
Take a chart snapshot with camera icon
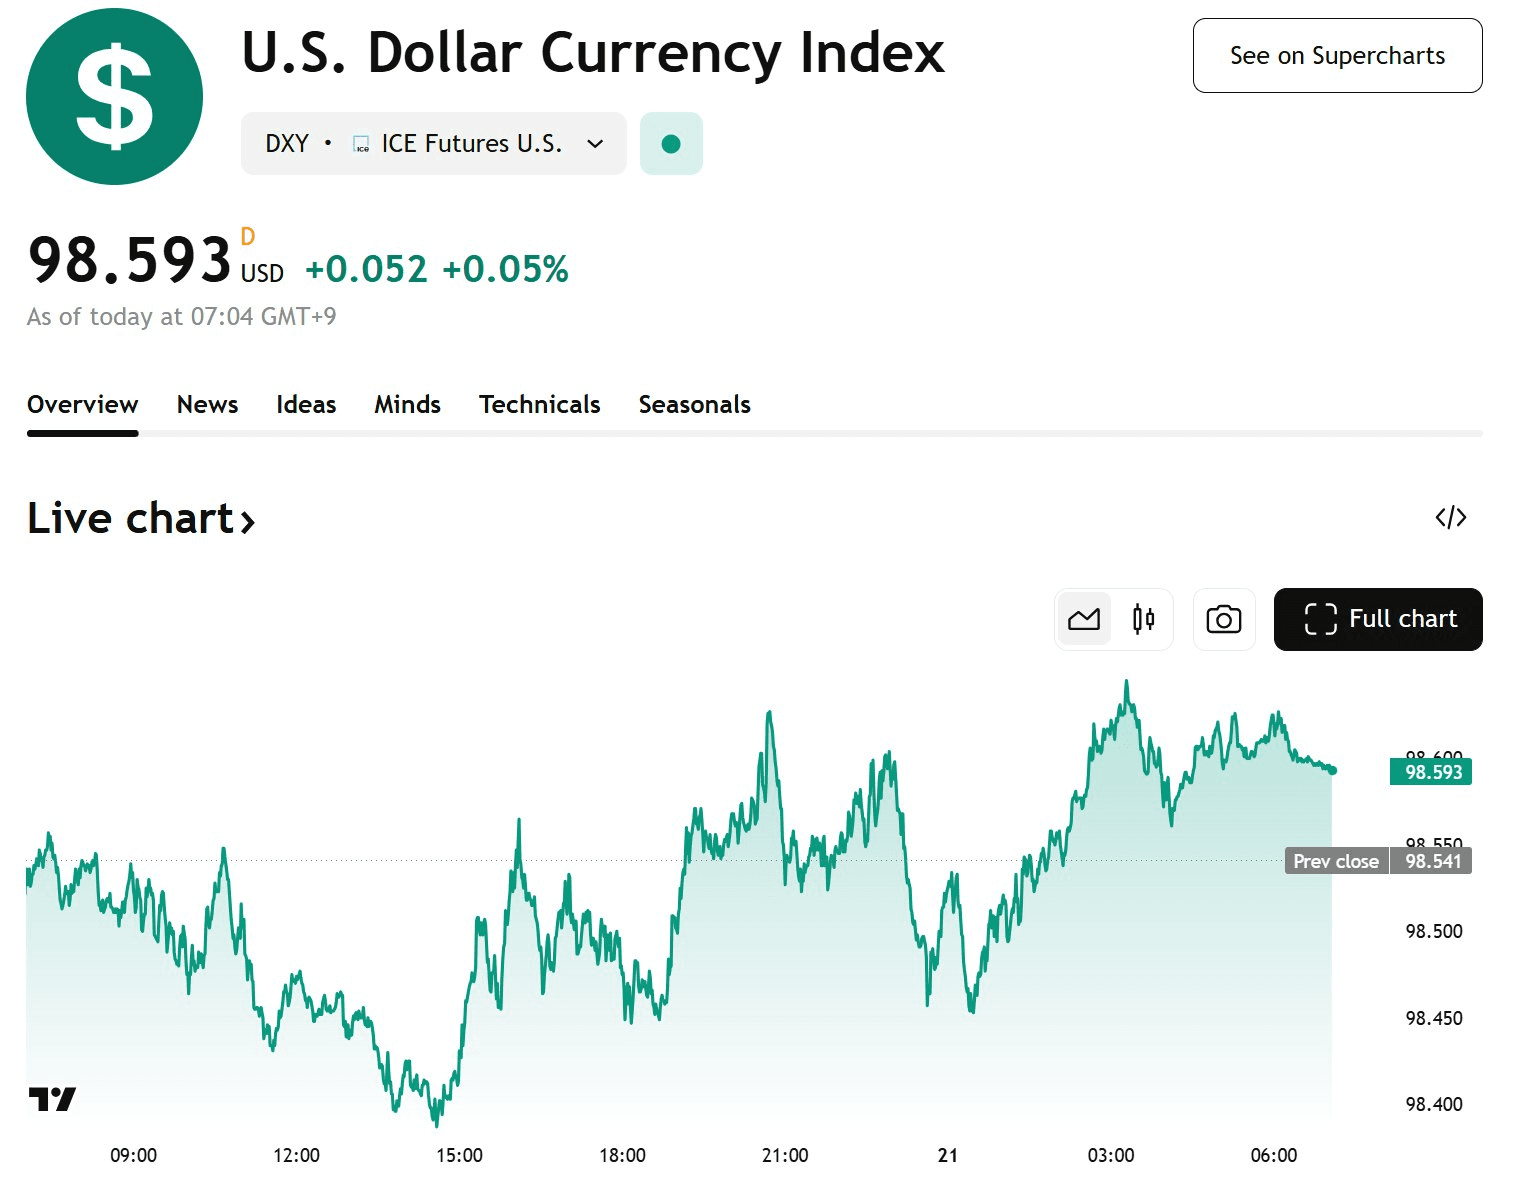coord(1223,620)
